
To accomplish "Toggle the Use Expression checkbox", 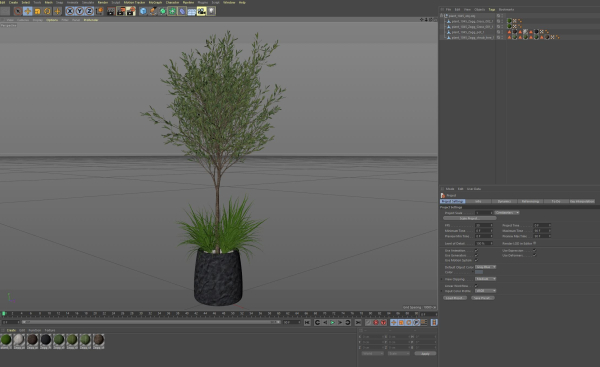I will coord(535,250).
